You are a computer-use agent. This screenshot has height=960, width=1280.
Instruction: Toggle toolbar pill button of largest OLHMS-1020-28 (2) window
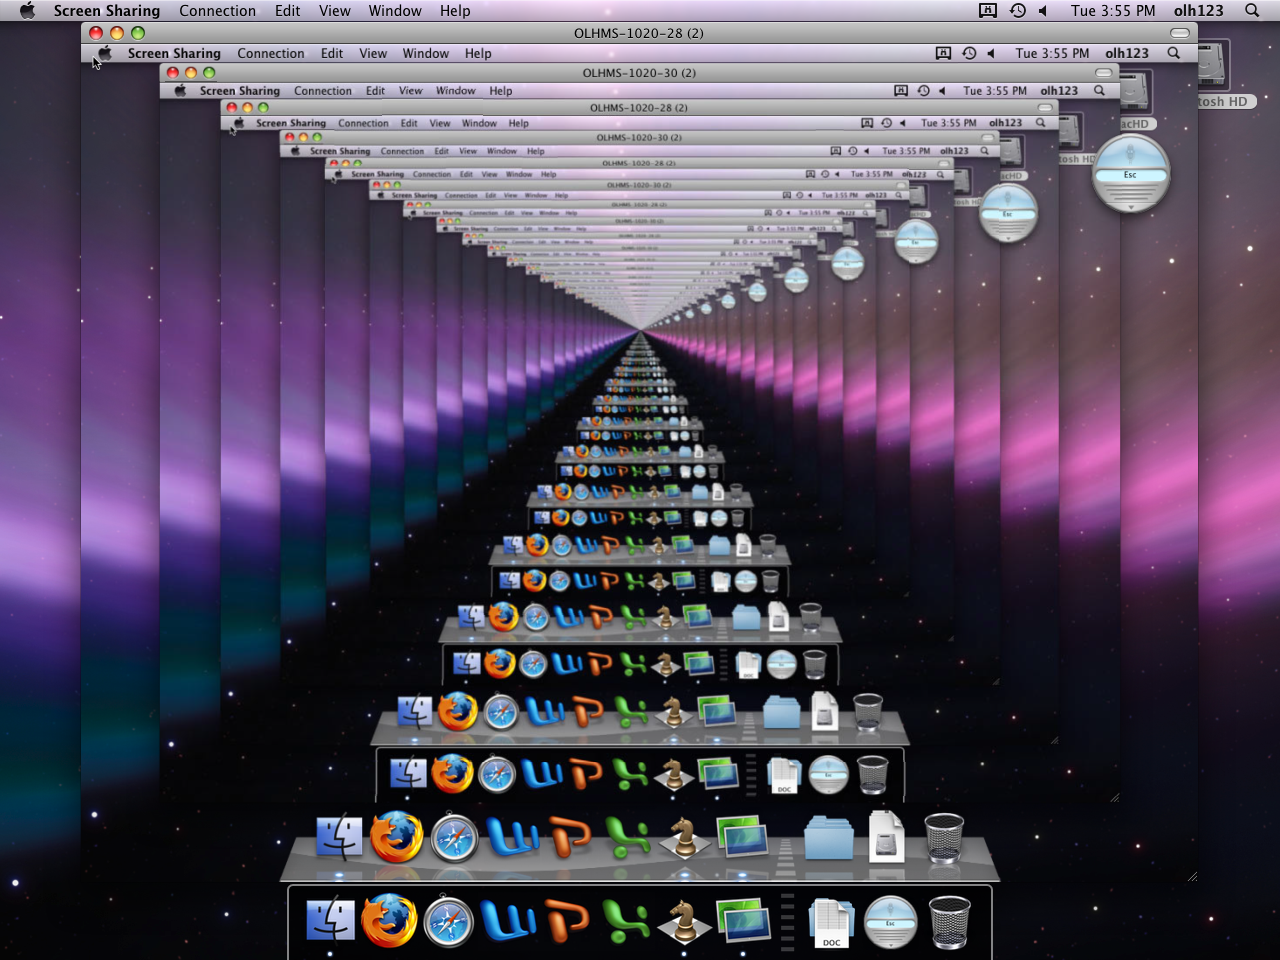pos(1180,33)
